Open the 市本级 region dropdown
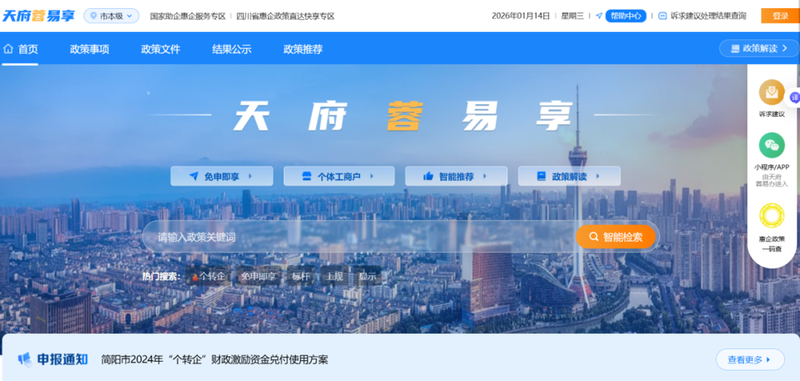The height and width of the screenshot is (381, 800). click(111, 16)
